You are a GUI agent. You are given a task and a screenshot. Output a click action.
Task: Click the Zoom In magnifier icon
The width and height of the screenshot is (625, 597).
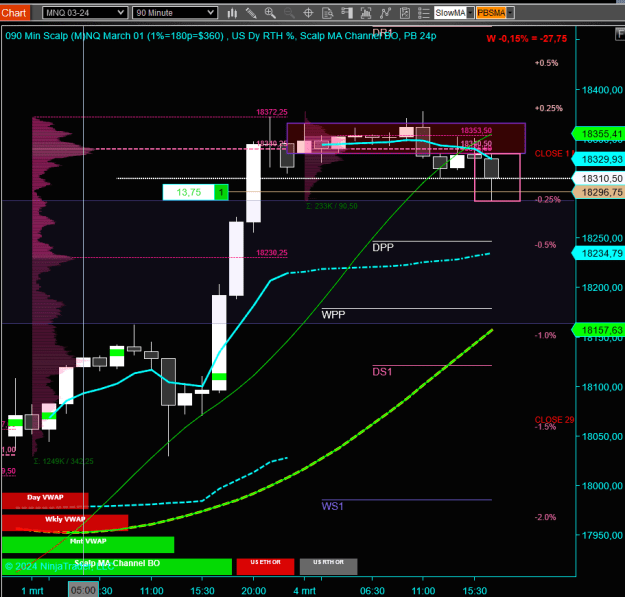pyautogui.click(x=270, y=13)
